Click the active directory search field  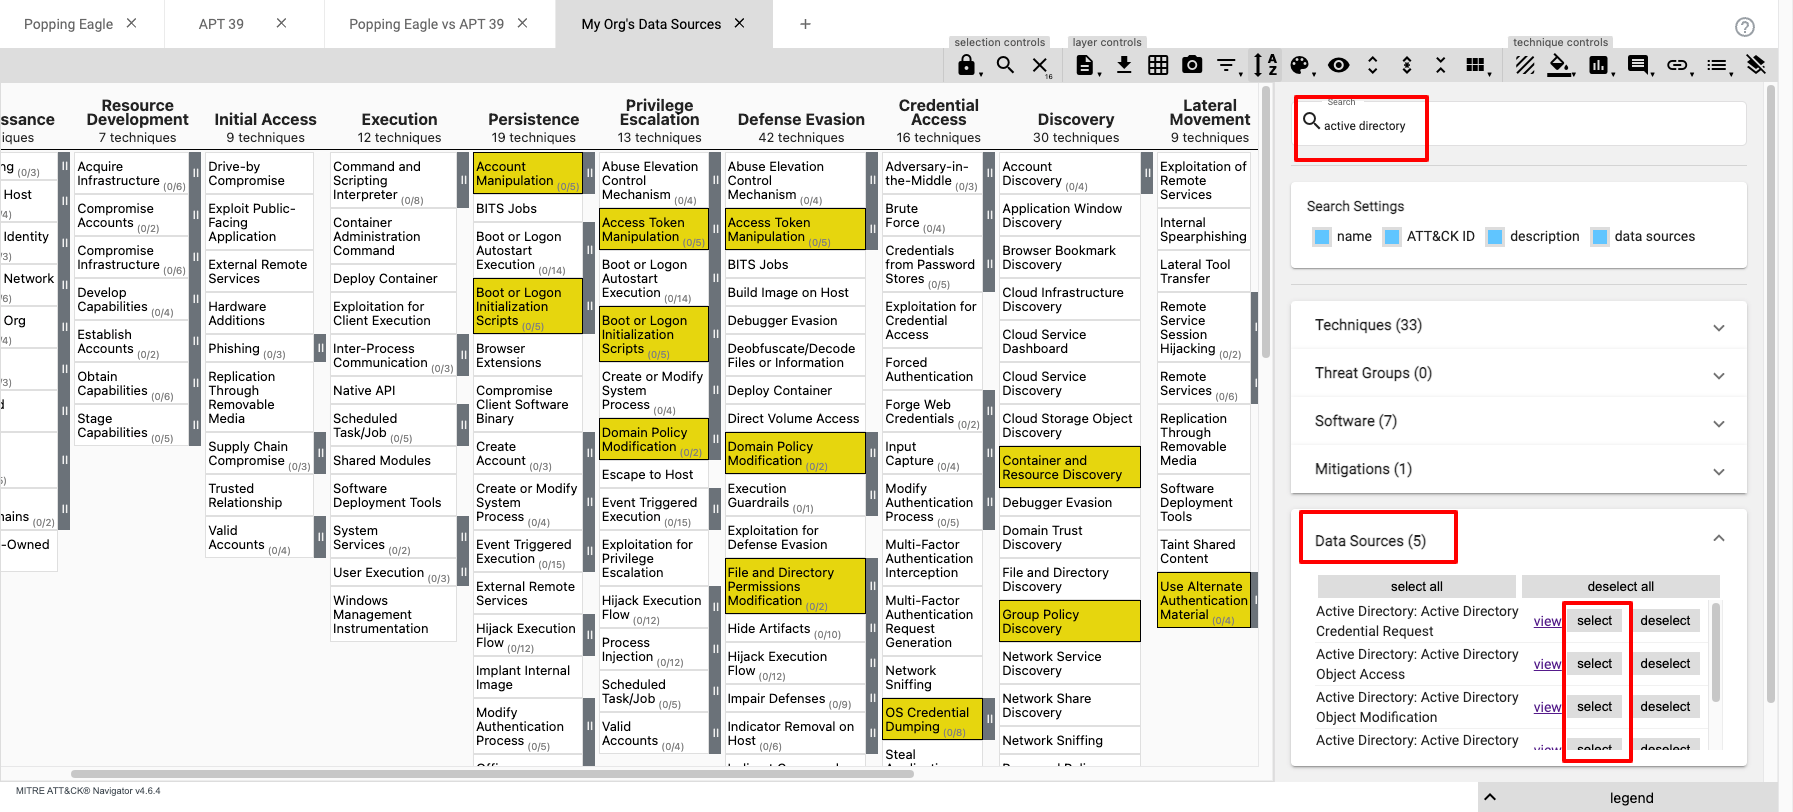[x=1520, y=126]
